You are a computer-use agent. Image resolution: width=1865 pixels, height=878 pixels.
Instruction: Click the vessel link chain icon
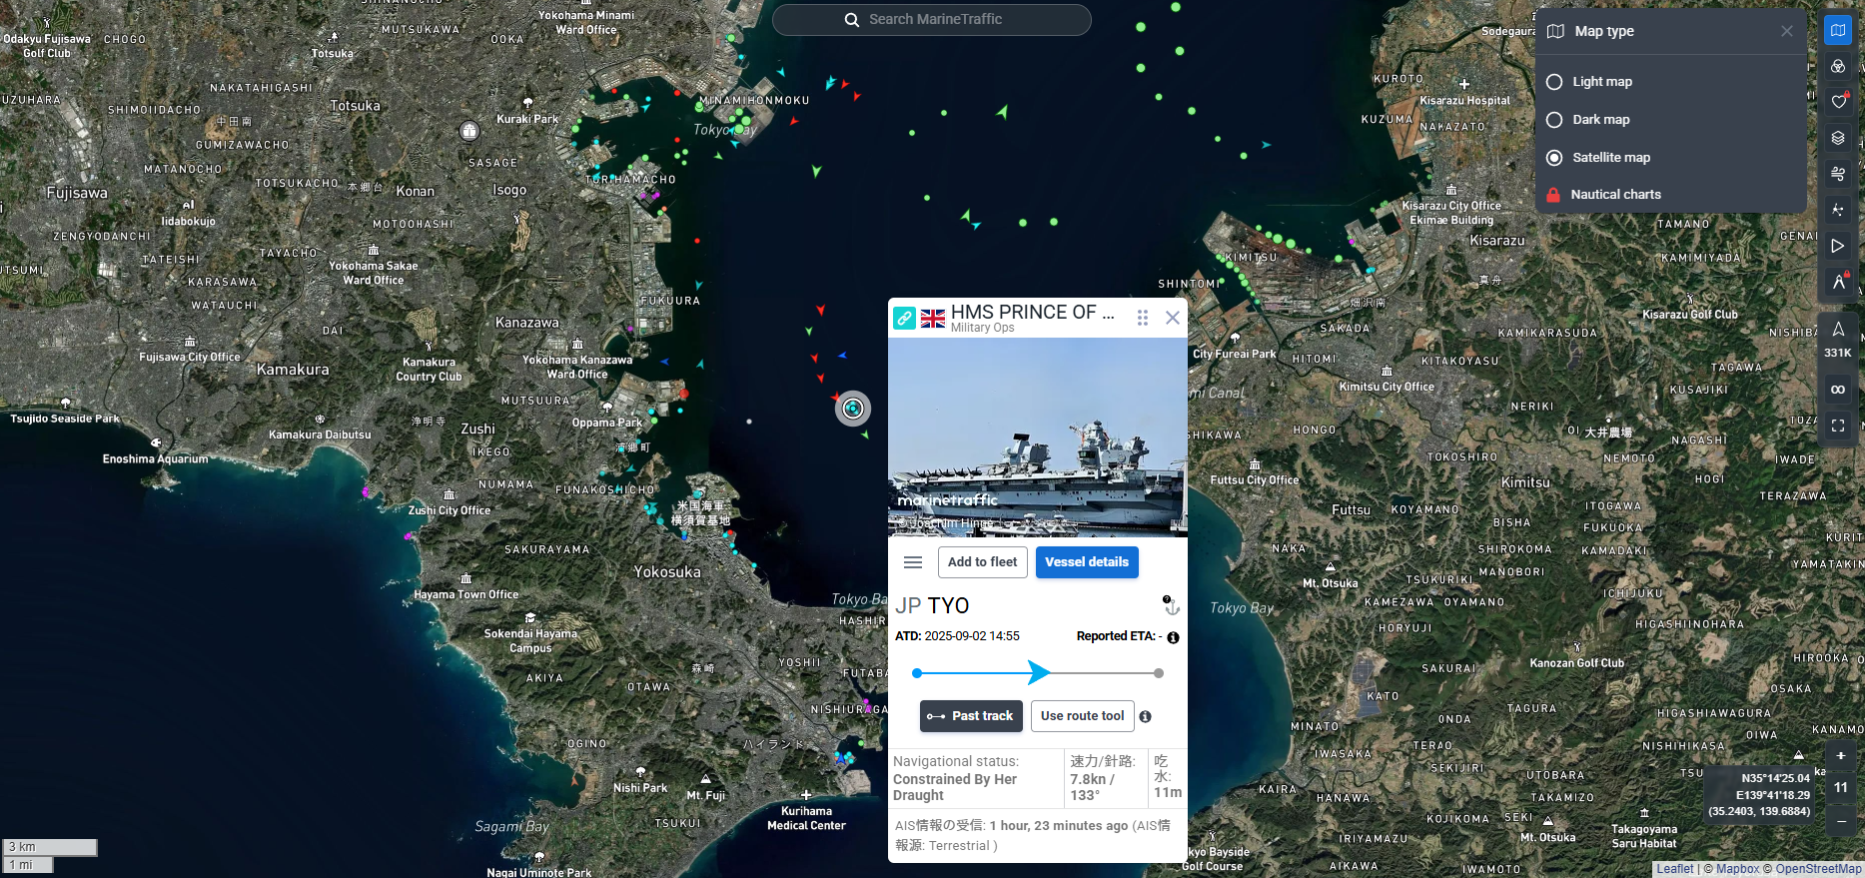tap(904, 318)
